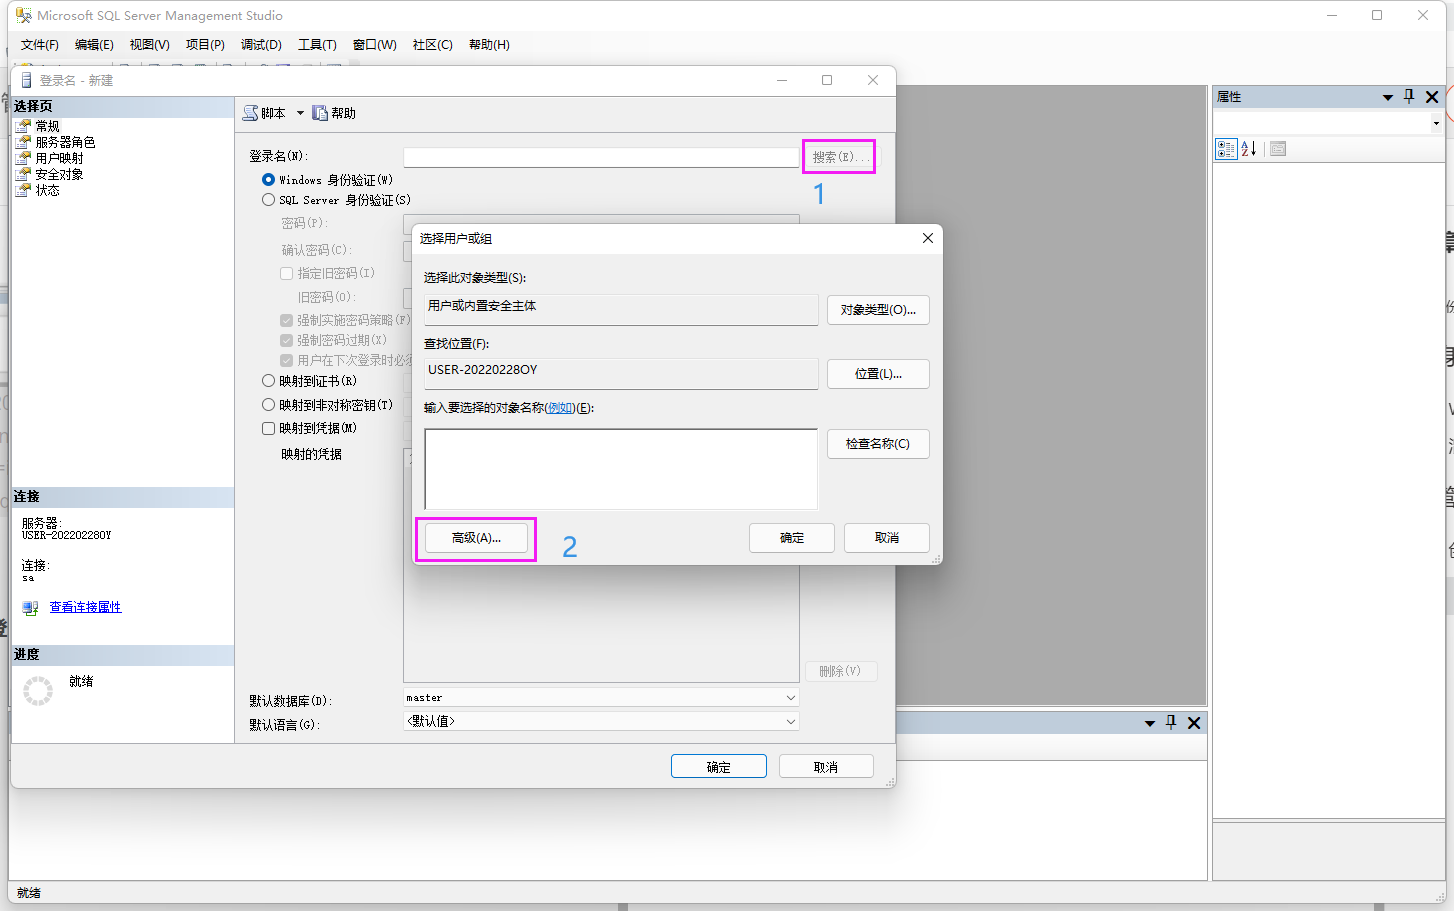Screen dimensions: 1454x911
Task: Open 查看连接属性 link
Action: tap(85, 607)
